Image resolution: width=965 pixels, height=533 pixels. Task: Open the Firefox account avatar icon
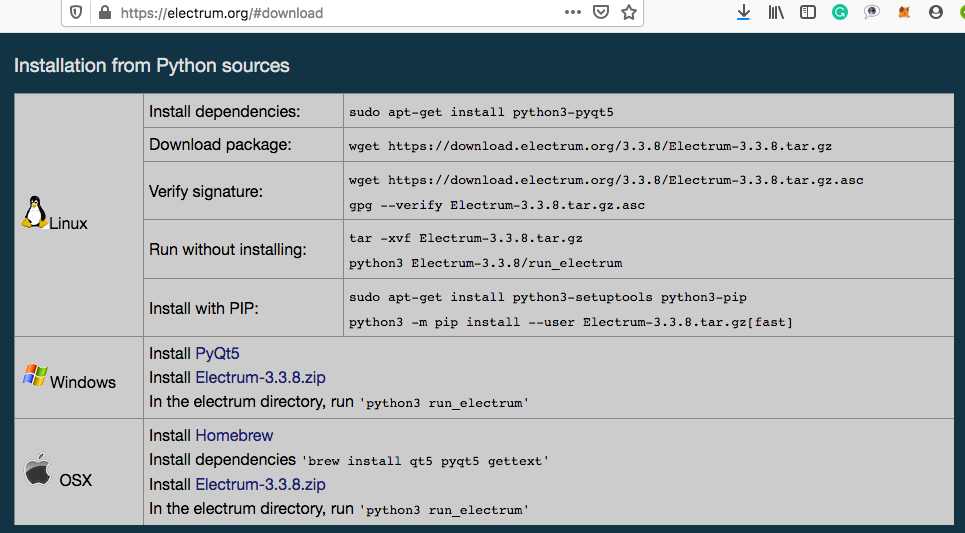[x=935, y=12]
